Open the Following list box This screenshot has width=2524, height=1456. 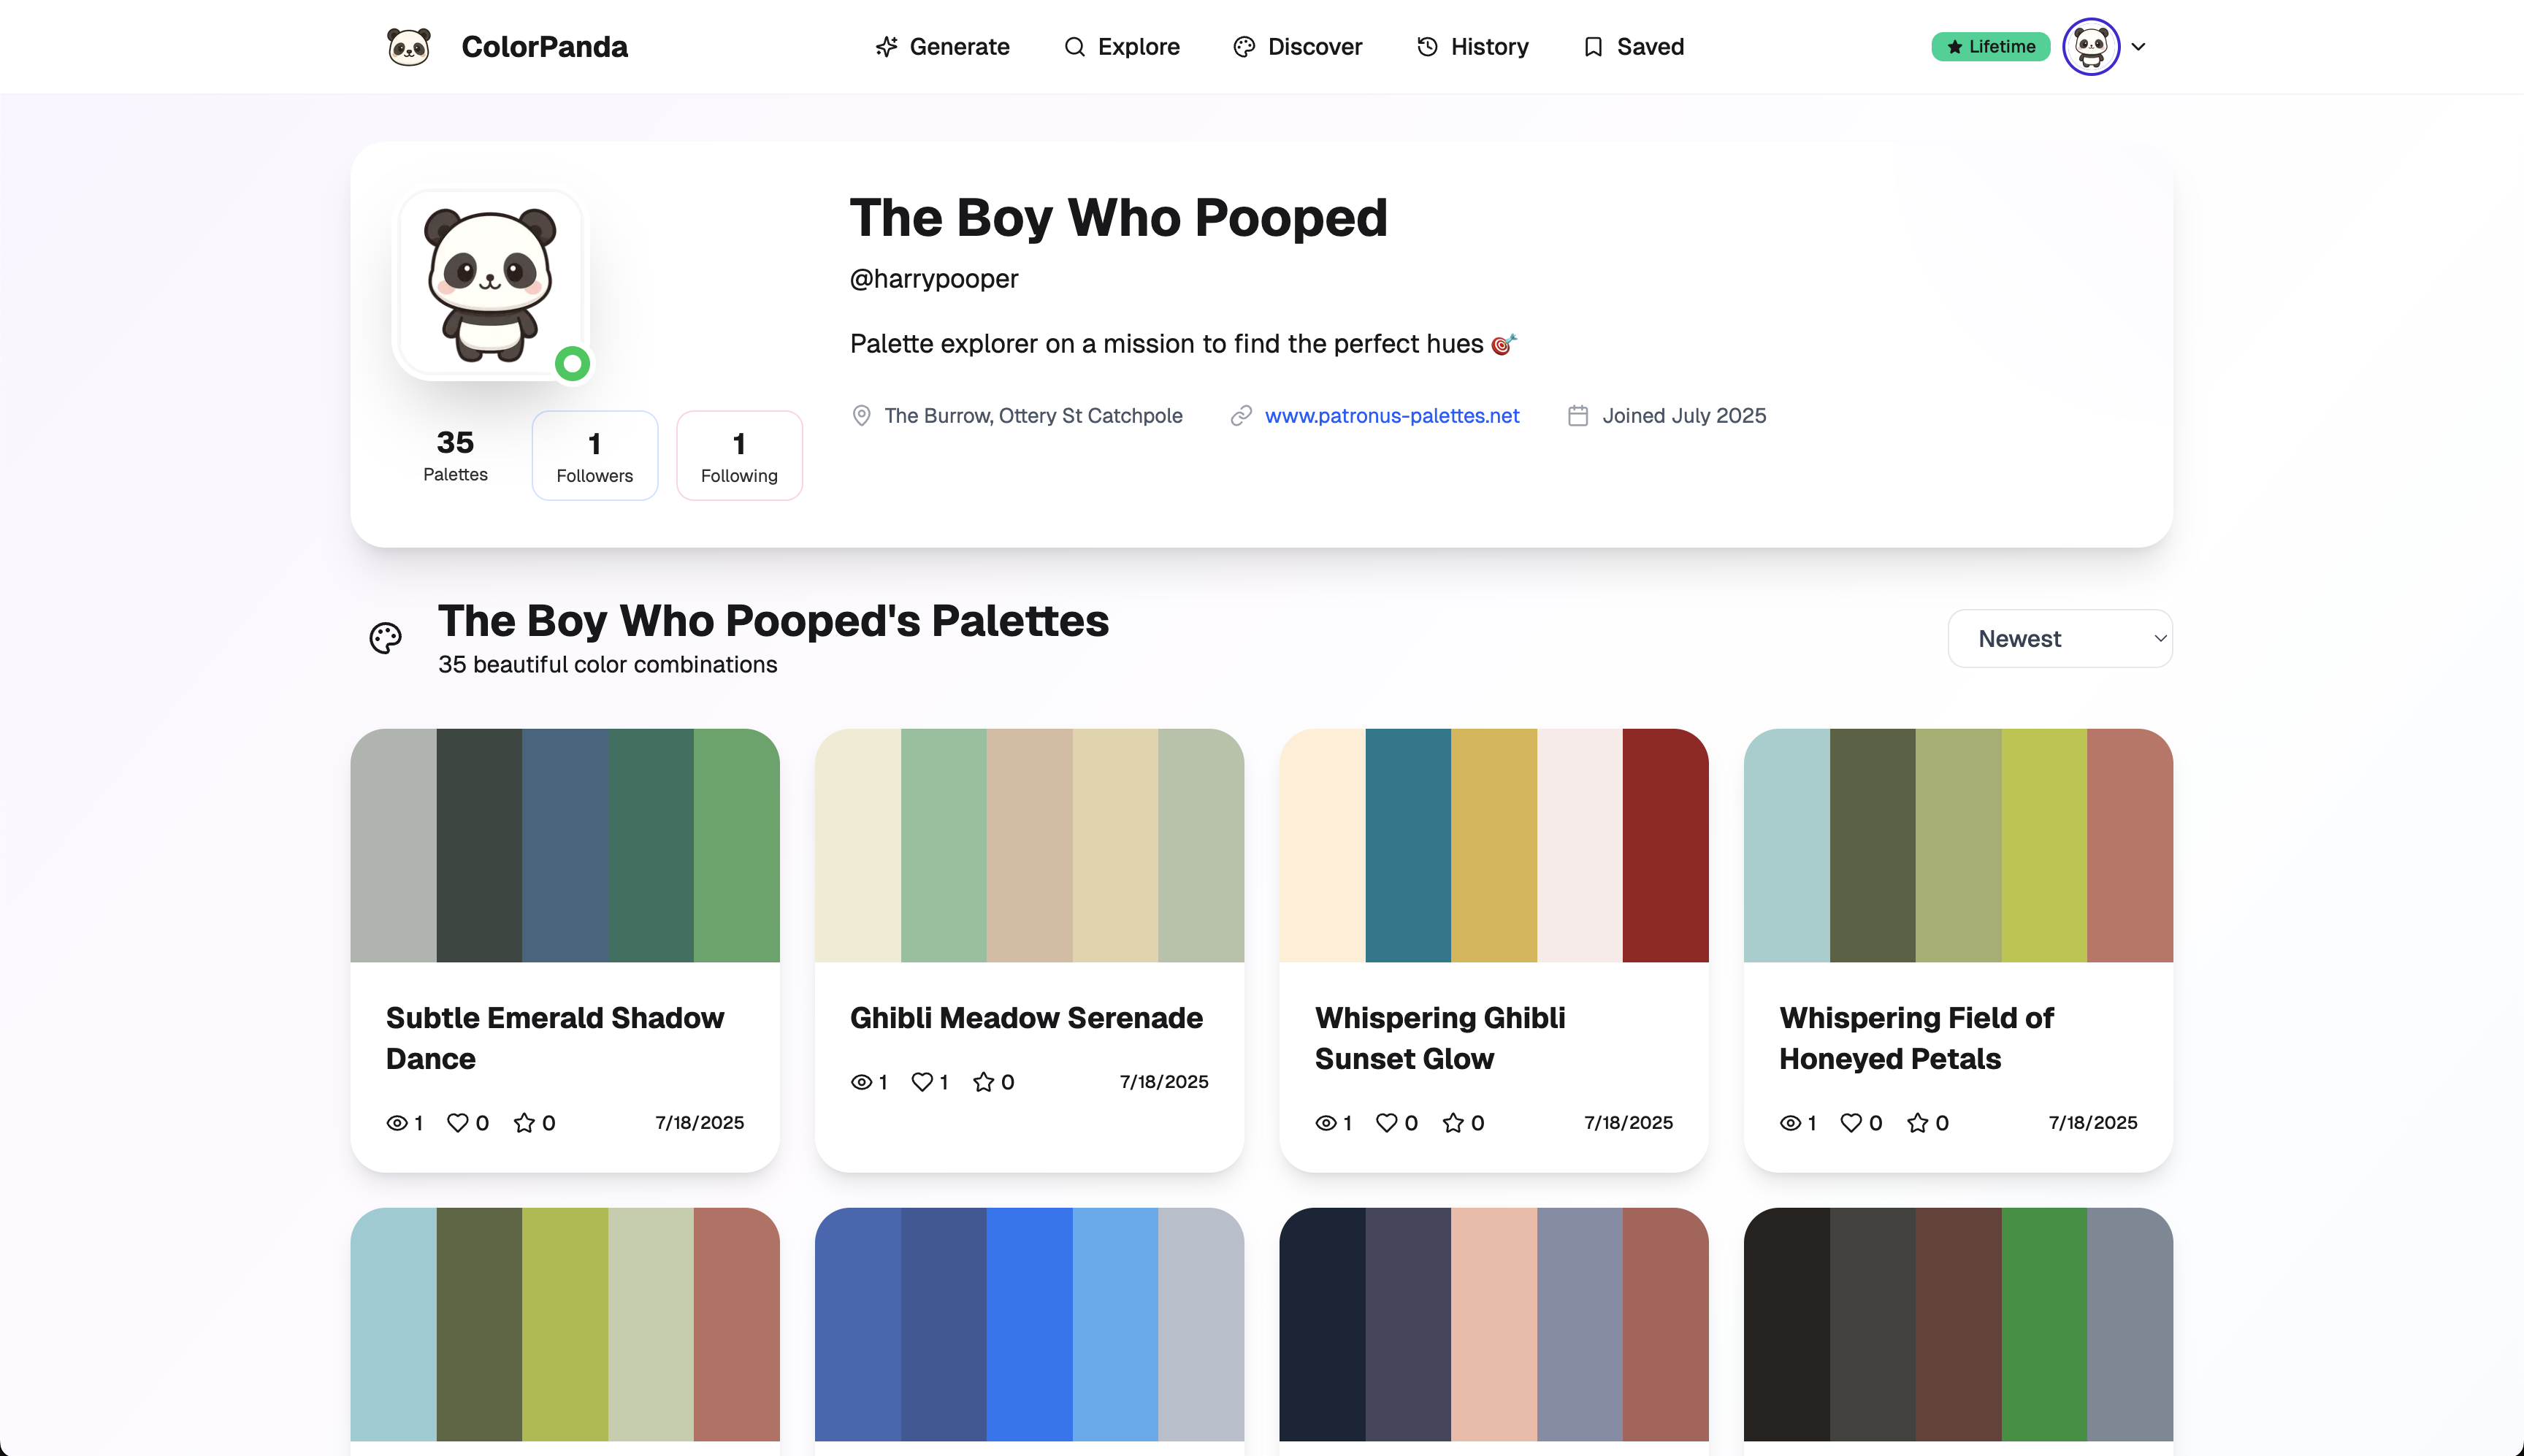coord(739,455)
